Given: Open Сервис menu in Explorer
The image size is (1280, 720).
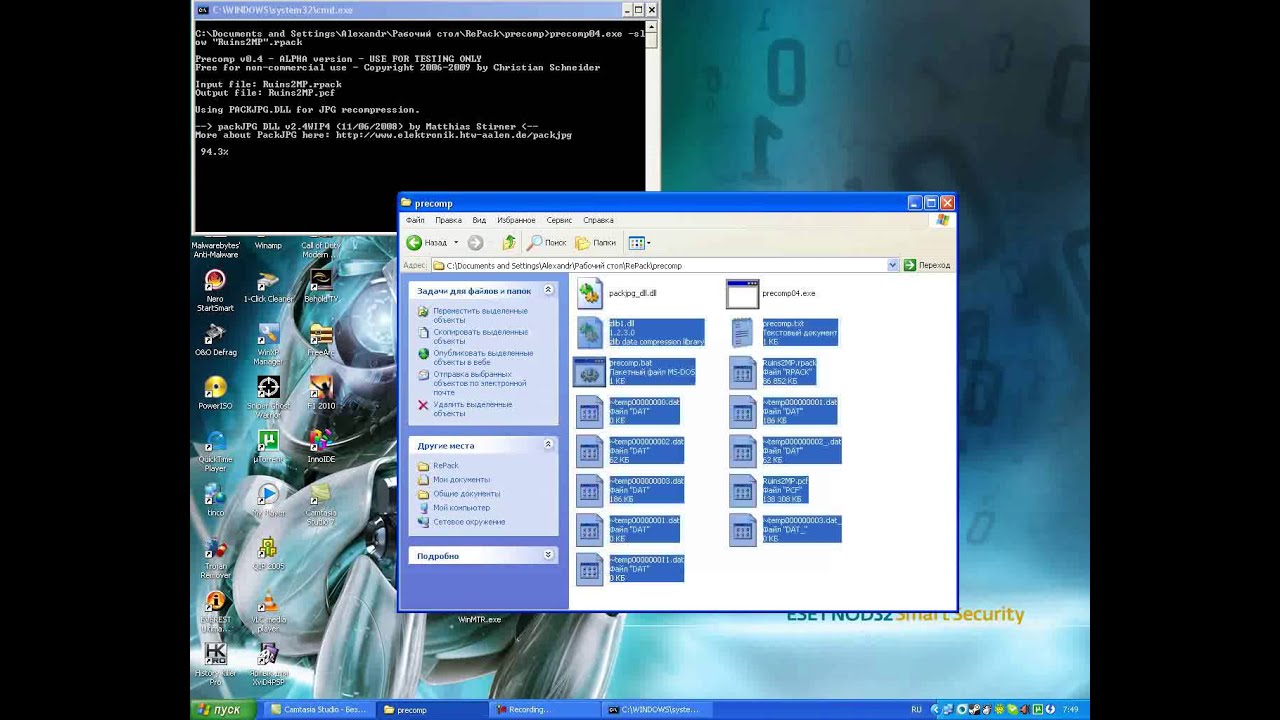Looking at the screenshot, I should (559, 220).
